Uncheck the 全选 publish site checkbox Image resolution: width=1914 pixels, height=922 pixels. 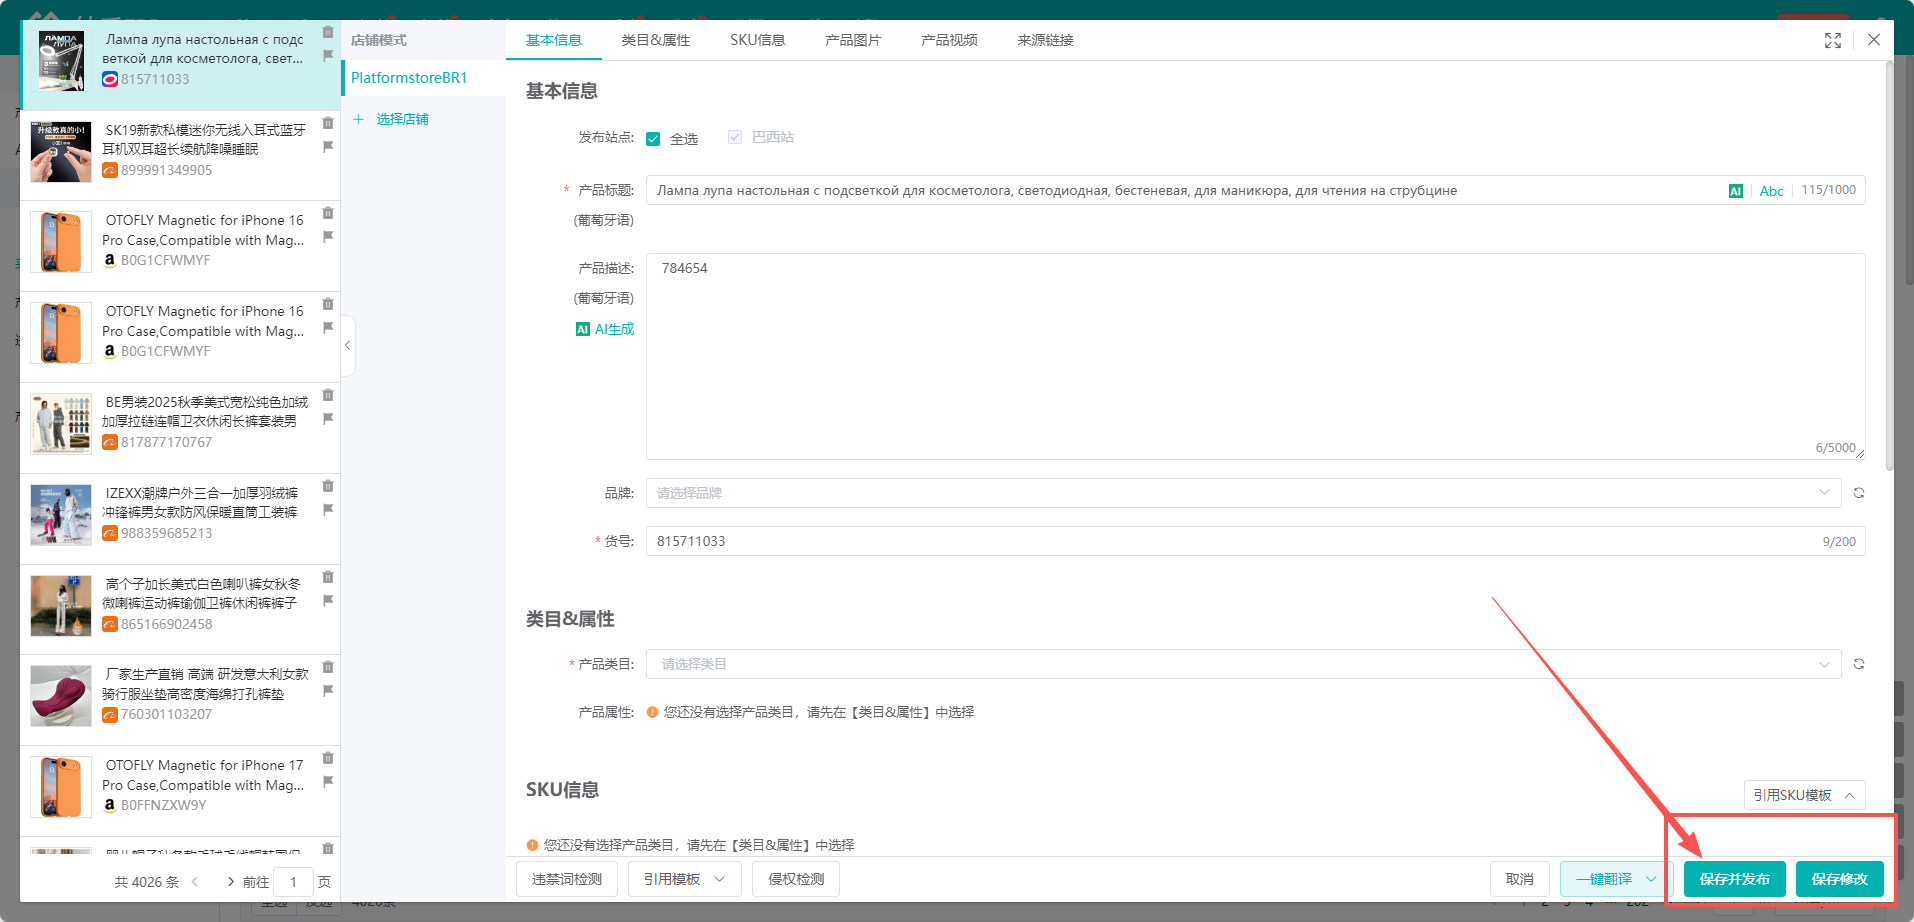pyautogui.click(x=653, y=137)
